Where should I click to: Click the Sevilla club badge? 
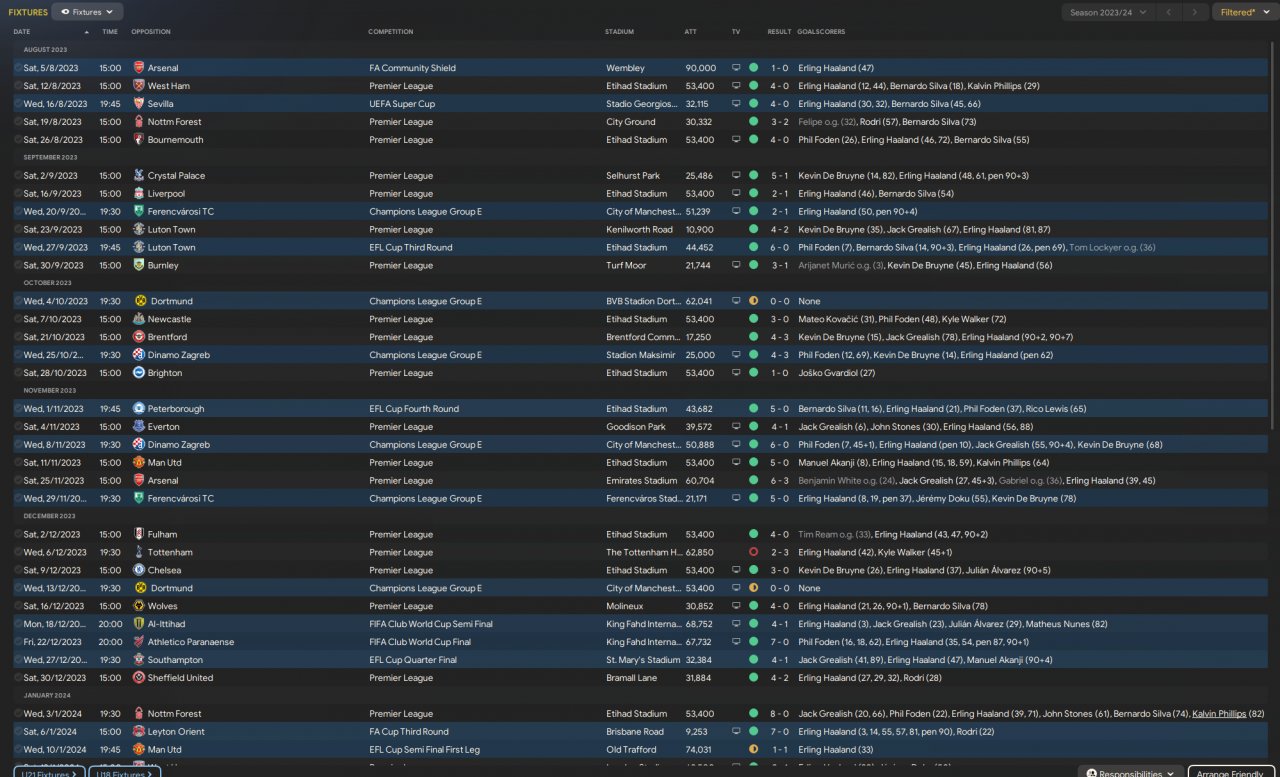point(139,104)
